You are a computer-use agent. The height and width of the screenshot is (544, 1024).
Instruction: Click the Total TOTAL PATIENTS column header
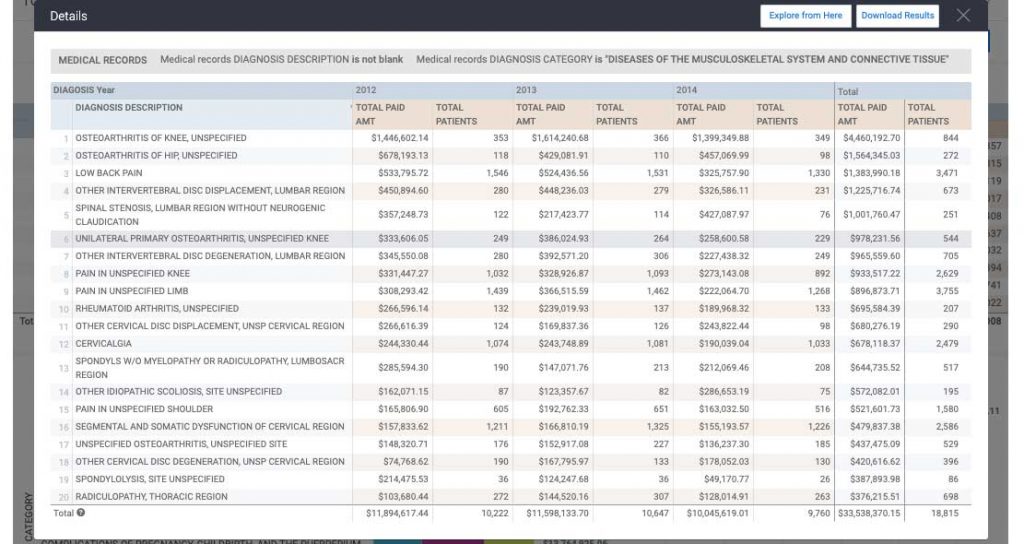point(927,114)
